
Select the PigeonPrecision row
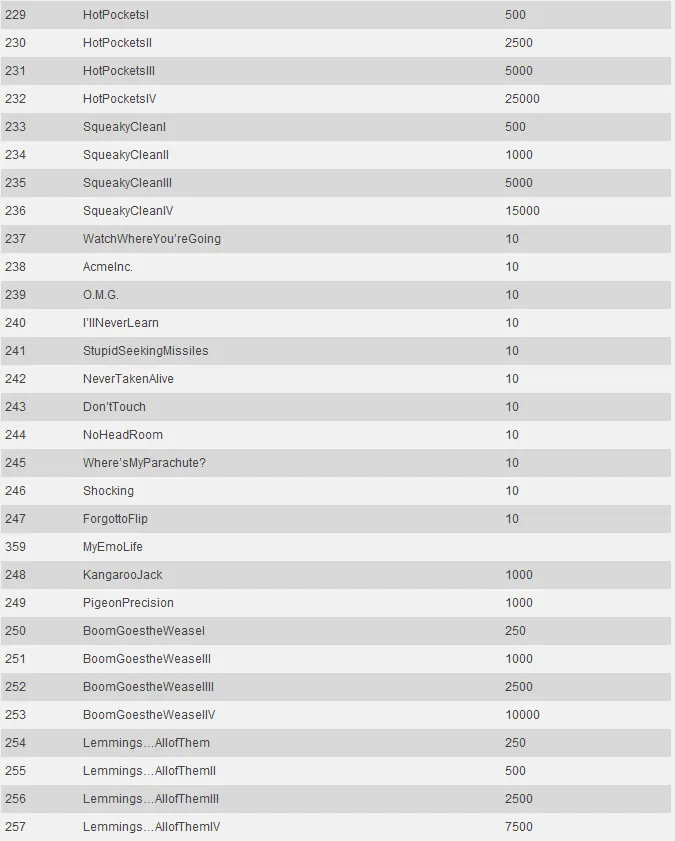tap(128, 603)
